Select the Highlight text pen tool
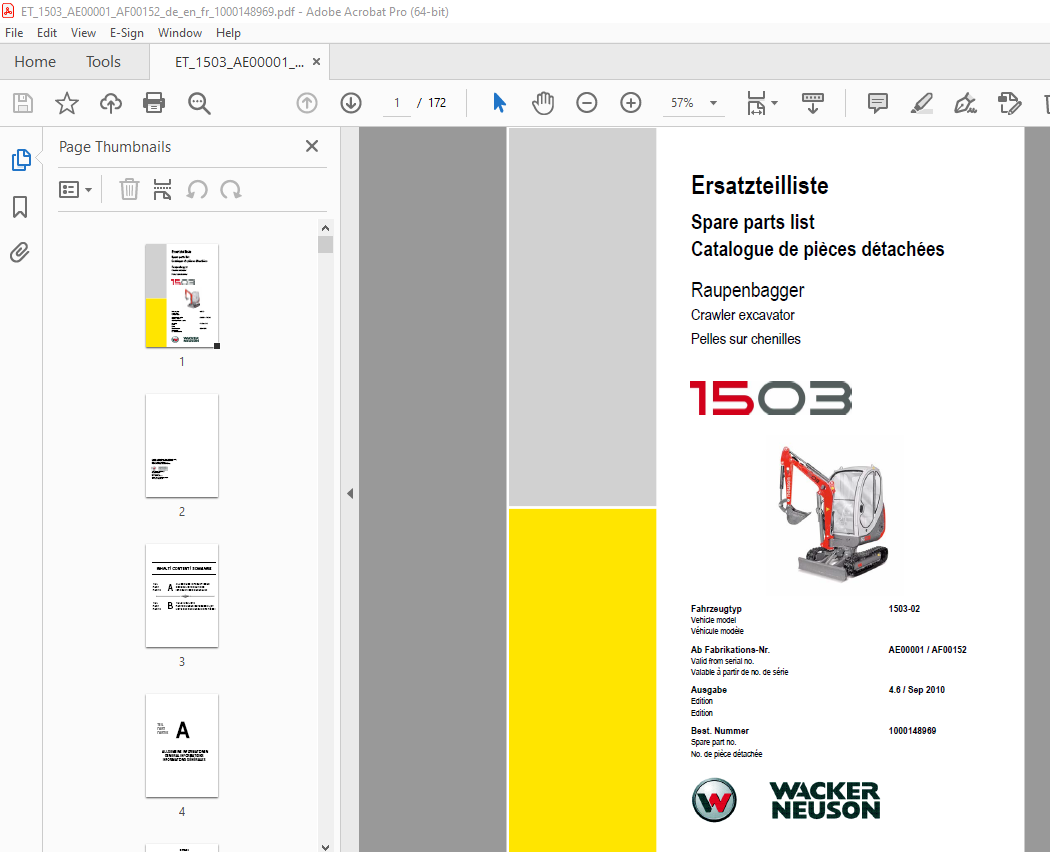The width and height of the screenshot is (1050, 852). click(x=922, y=103)
